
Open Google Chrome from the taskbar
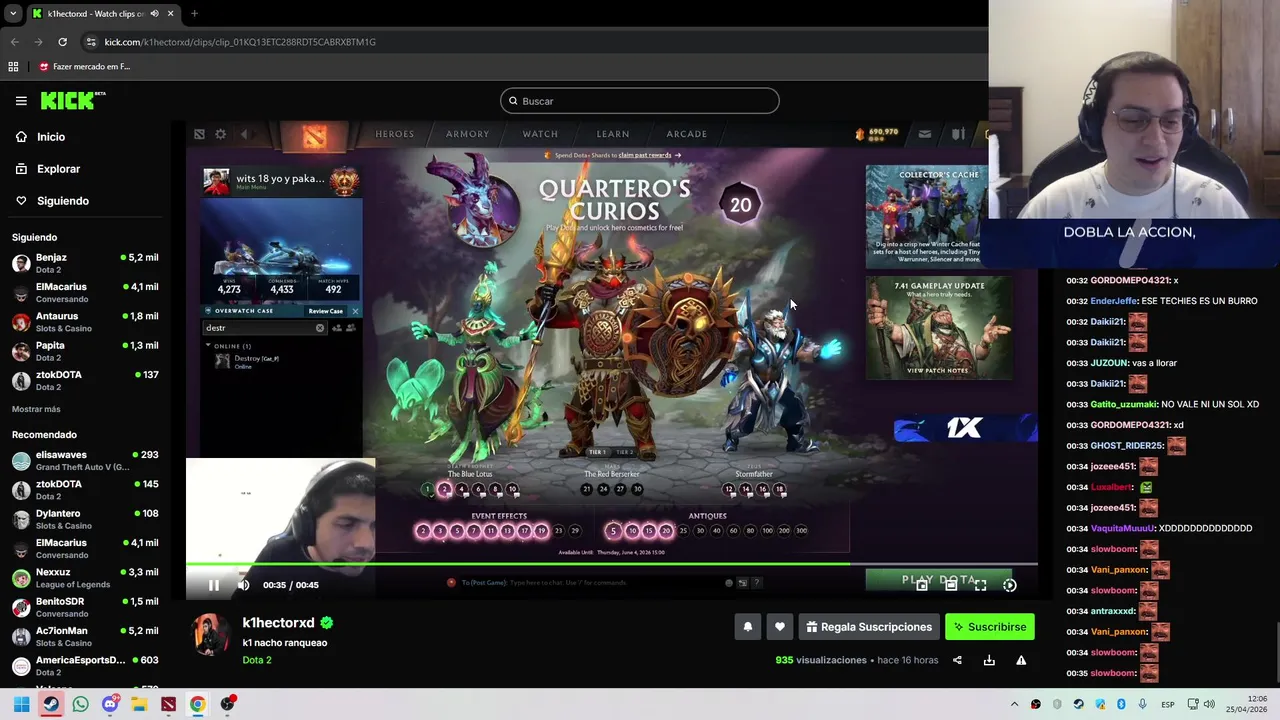[x=198, y=704]
